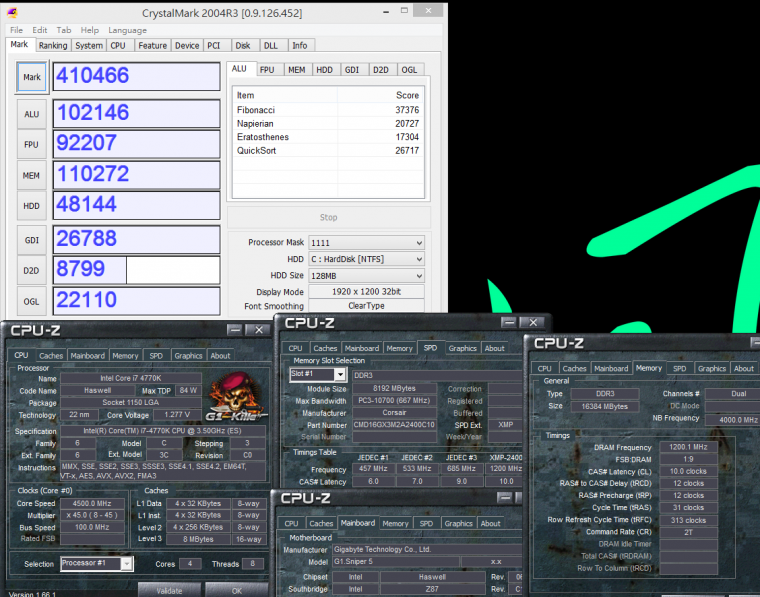Click the Corsair manufacturer field in SPD
Screen dimensions: 760x597
point(394,413)
